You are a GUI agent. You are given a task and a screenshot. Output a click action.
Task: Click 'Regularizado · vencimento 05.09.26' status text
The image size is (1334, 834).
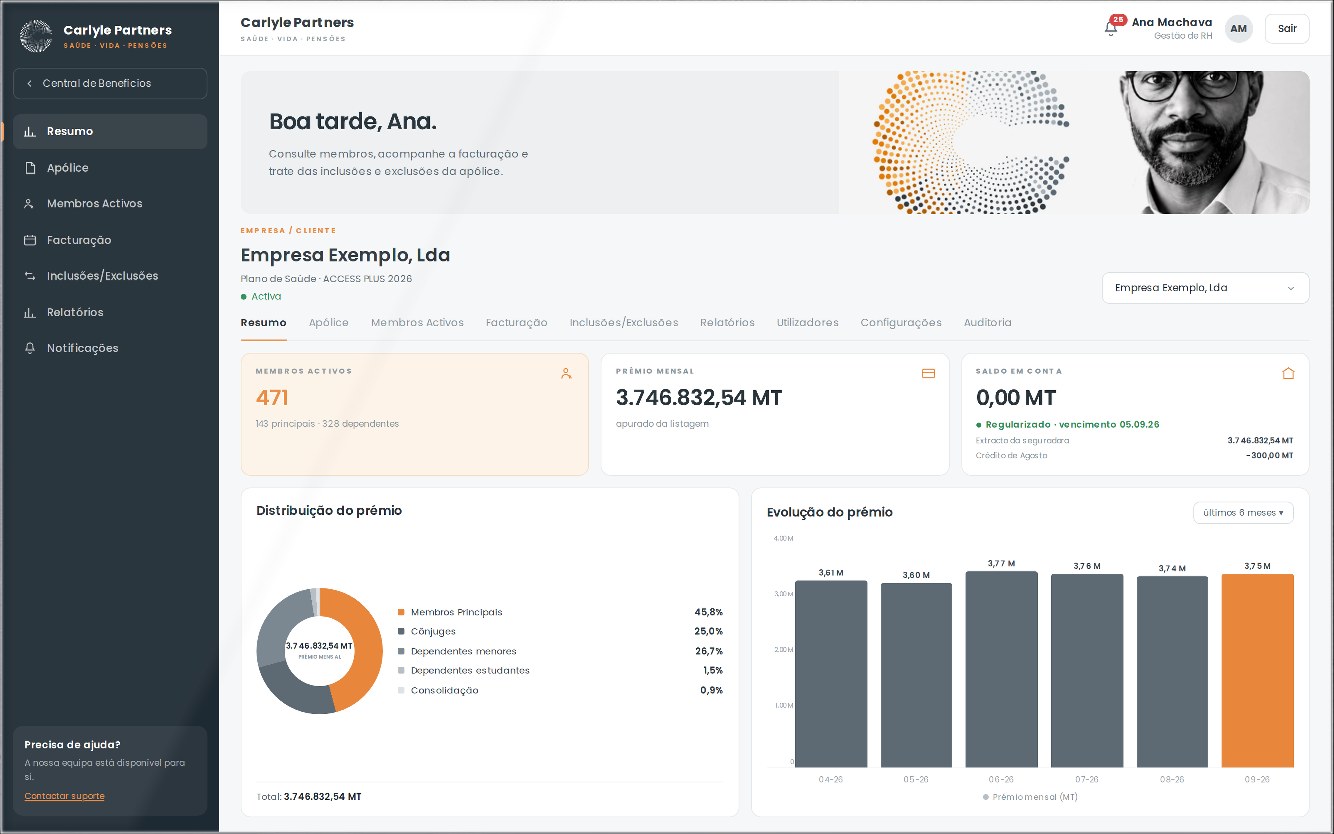pos(1072,425)
